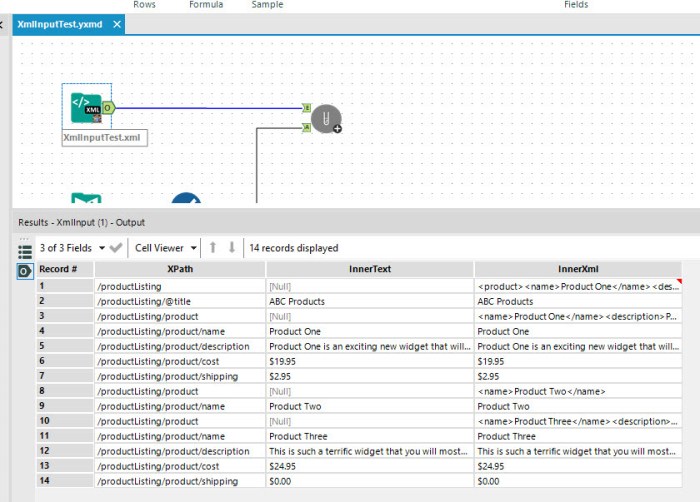Select the O output anchor in results
Screen dimensions: 700x502
[25, 271]
